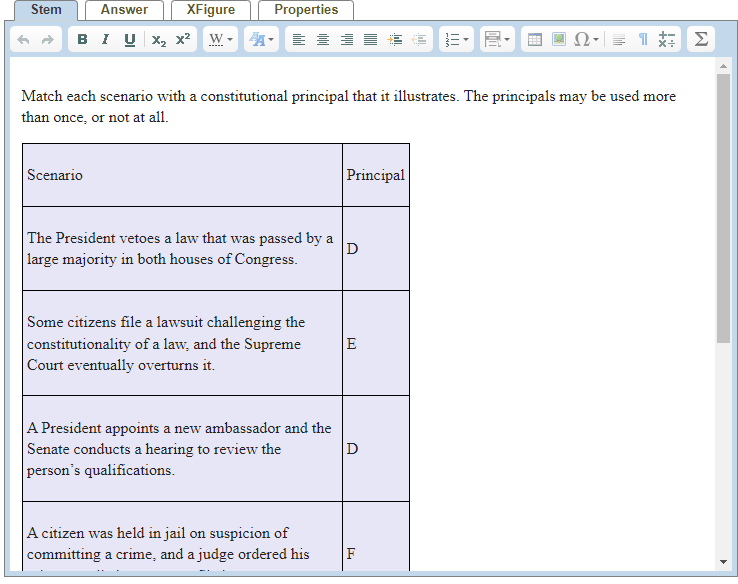Increase paragraph indent
Image resolution: width=738 pixels, height=584 pixels.
tap(395, 39)
